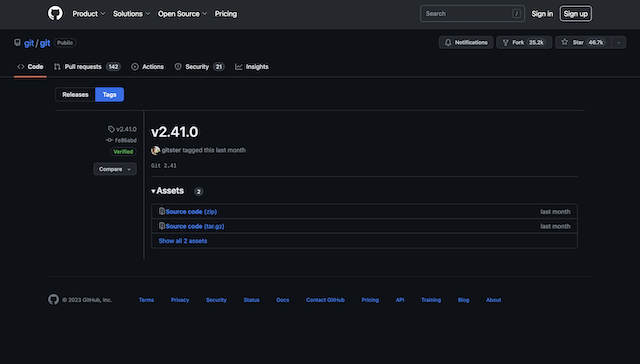Open the footer Security link
640x364 pixels.
click(x=216, y=300)
